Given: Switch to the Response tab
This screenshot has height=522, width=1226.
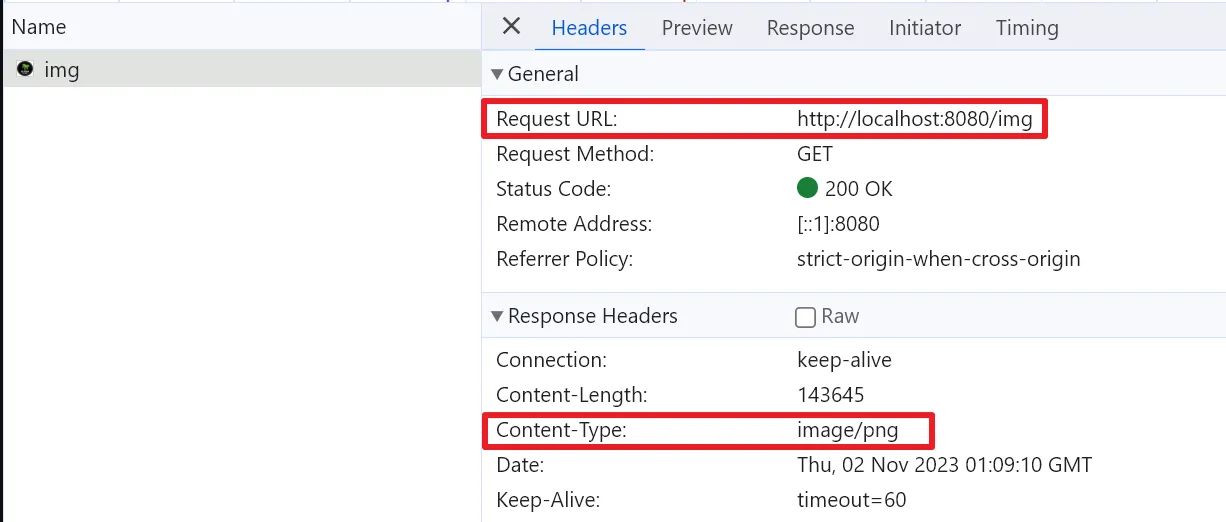Looking at the screenshot, I should pyautogui.click(x=810, y=28).
